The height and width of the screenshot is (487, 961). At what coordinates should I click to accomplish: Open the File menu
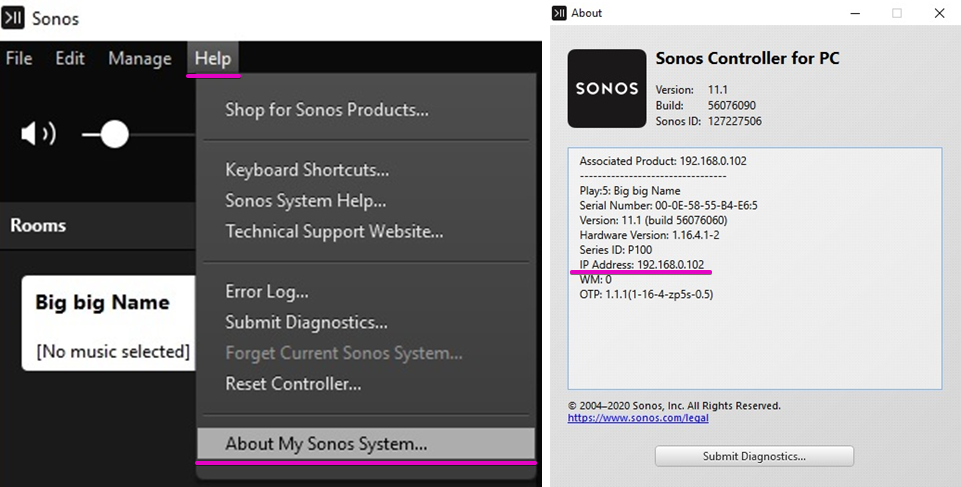pos(19,58)
